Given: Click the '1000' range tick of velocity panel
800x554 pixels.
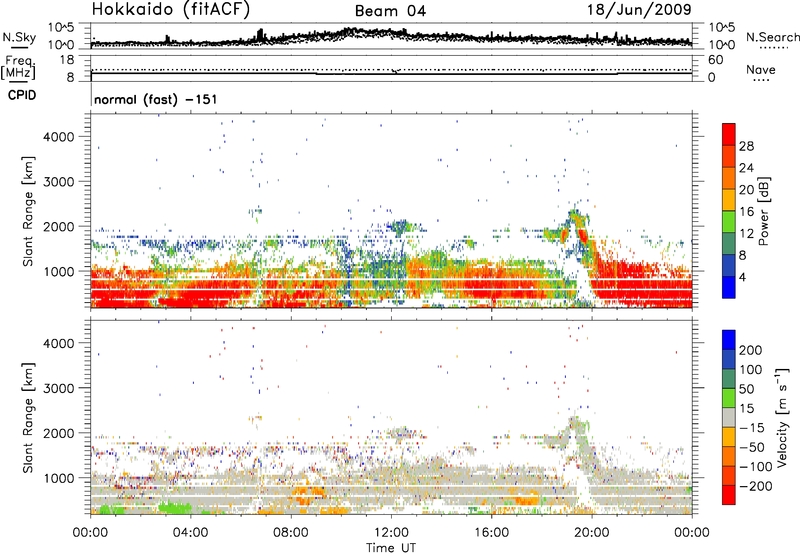Looking at the screenshot, I should pyautogui.click(x=59, y=478).
